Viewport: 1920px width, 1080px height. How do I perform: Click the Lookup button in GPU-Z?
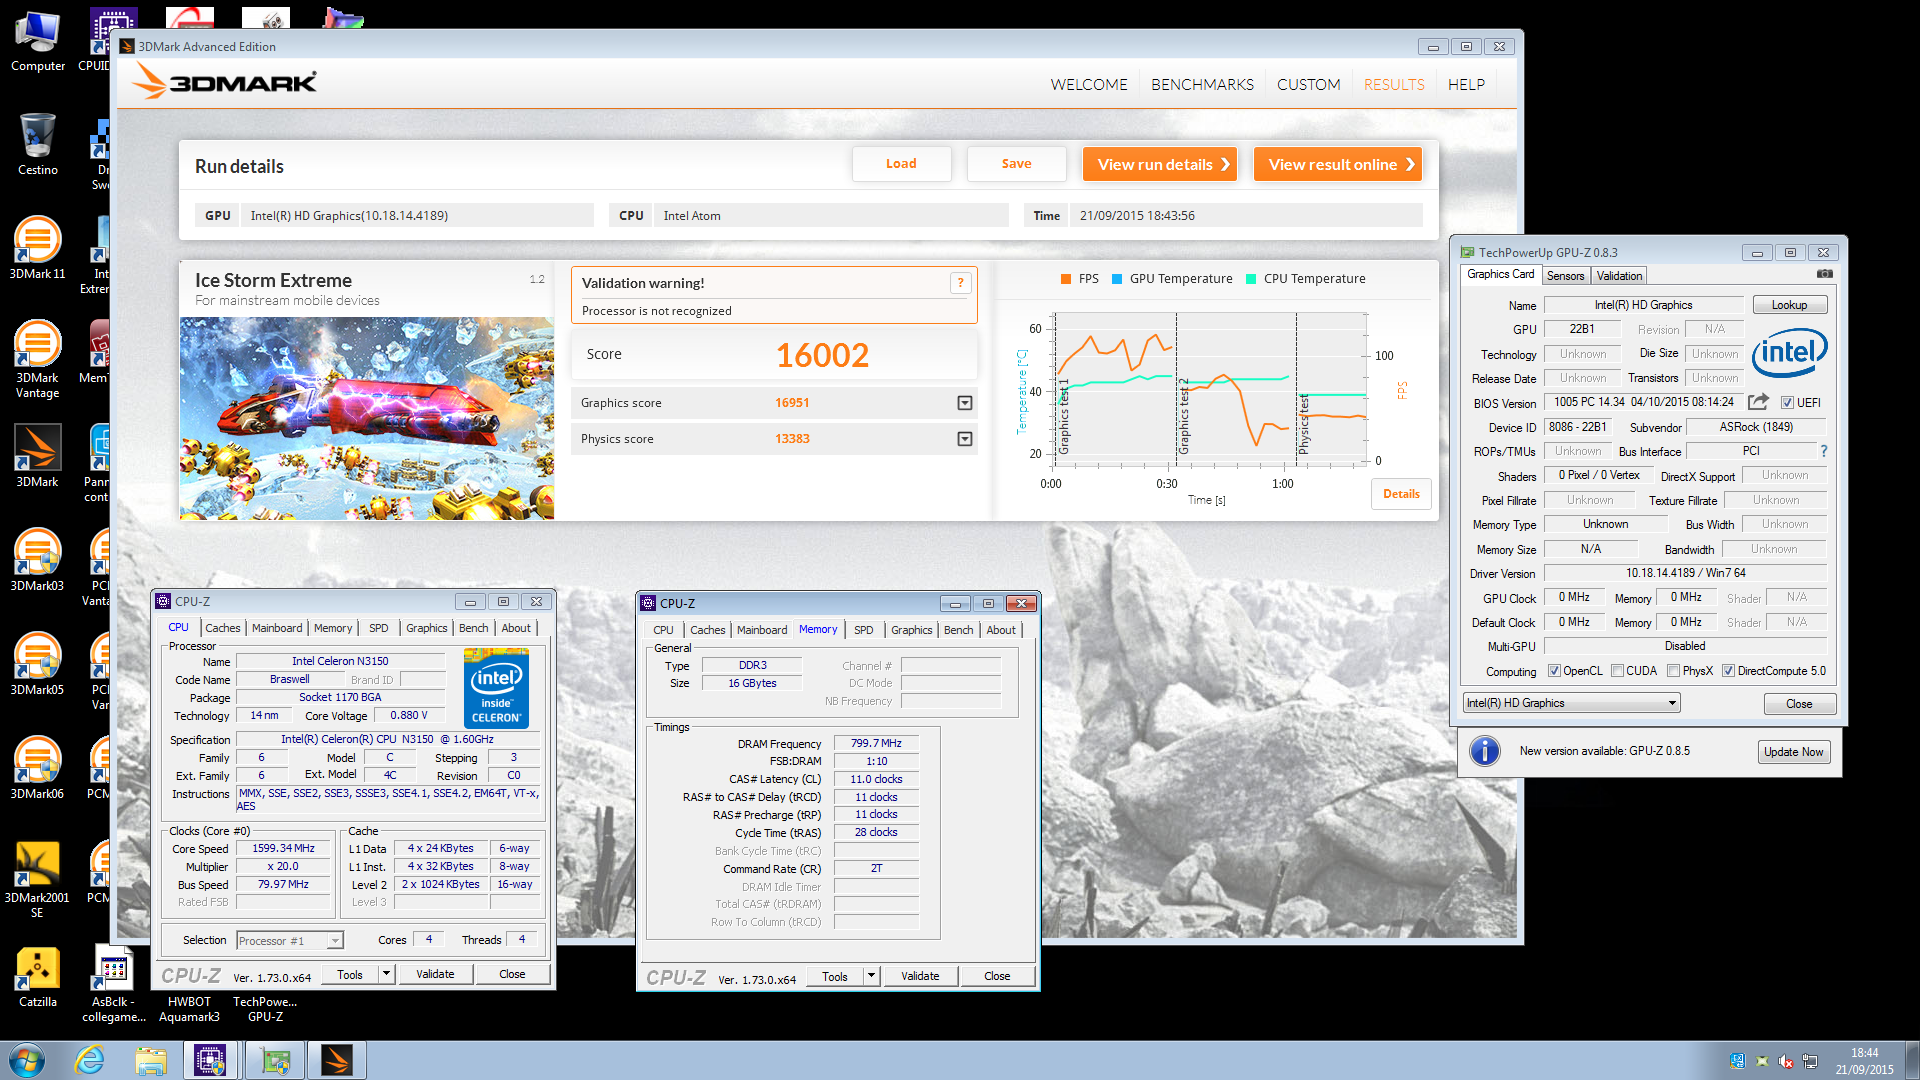[1789, 305]
